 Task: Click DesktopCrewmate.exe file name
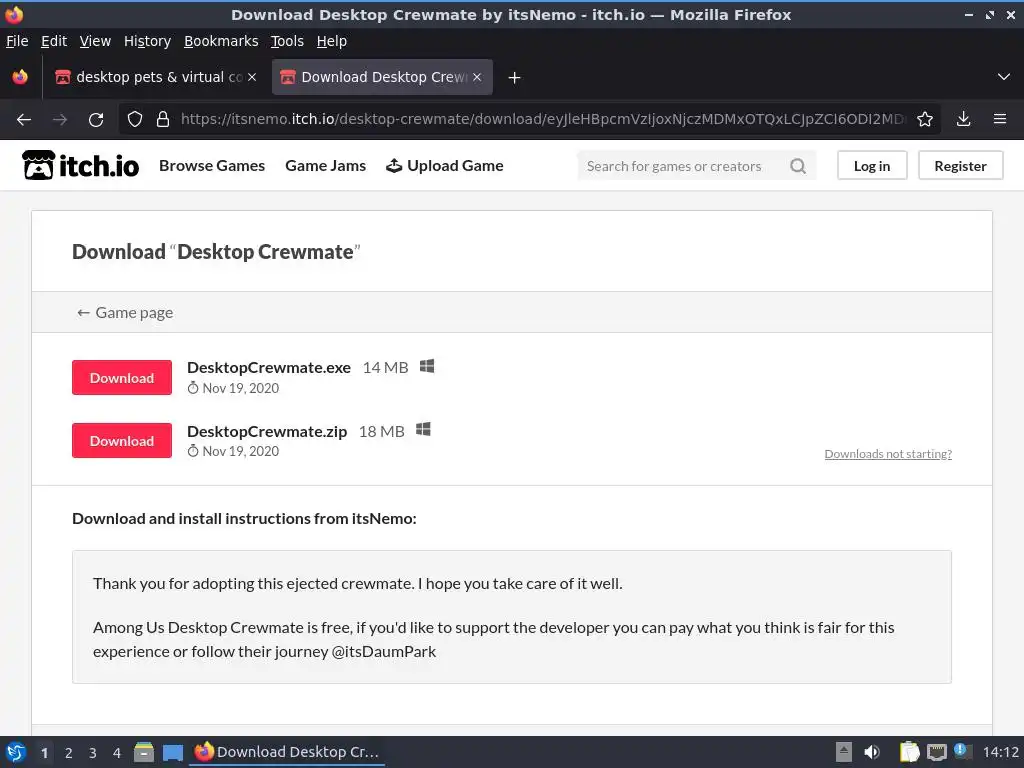[268, 368]
